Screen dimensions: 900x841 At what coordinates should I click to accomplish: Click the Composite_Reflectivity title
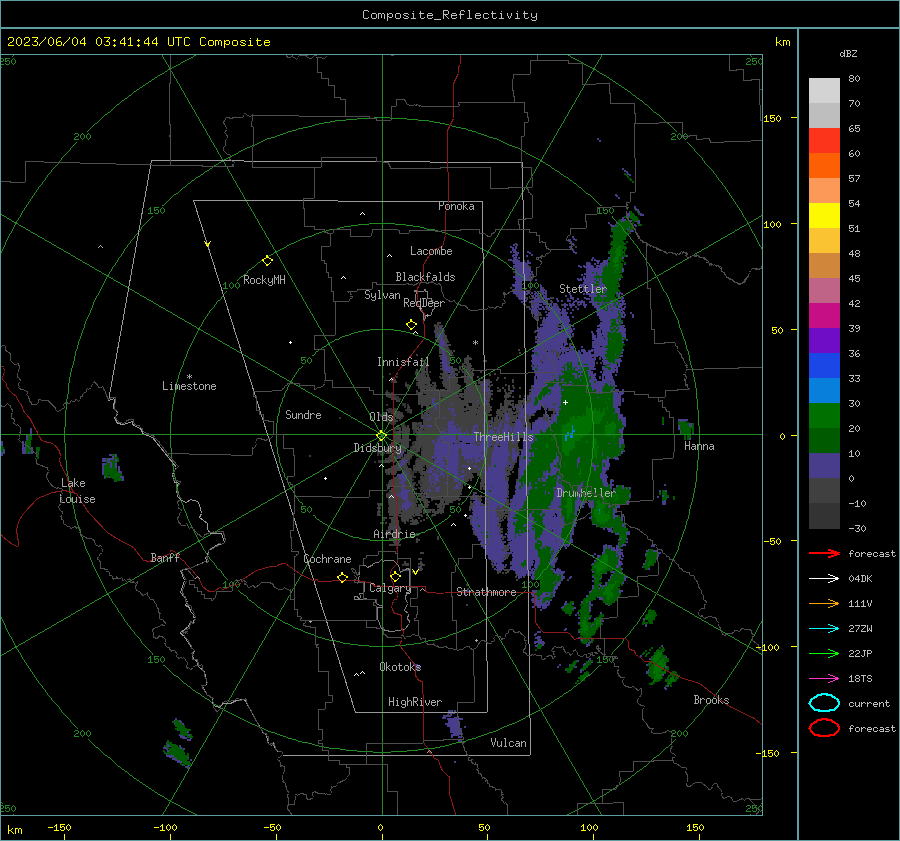[x=449, y=15]
